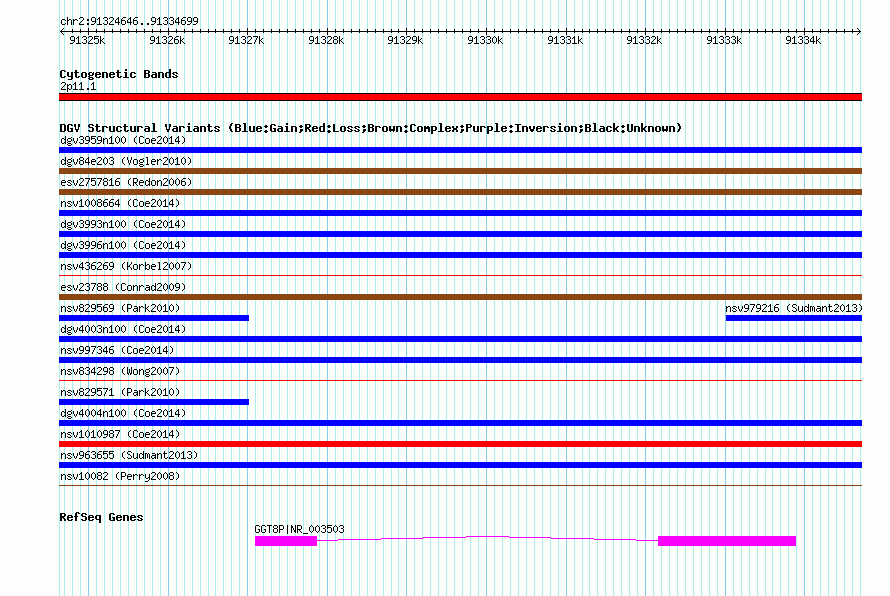Click brown bar of esv2757816

click(x=460, y=192)
